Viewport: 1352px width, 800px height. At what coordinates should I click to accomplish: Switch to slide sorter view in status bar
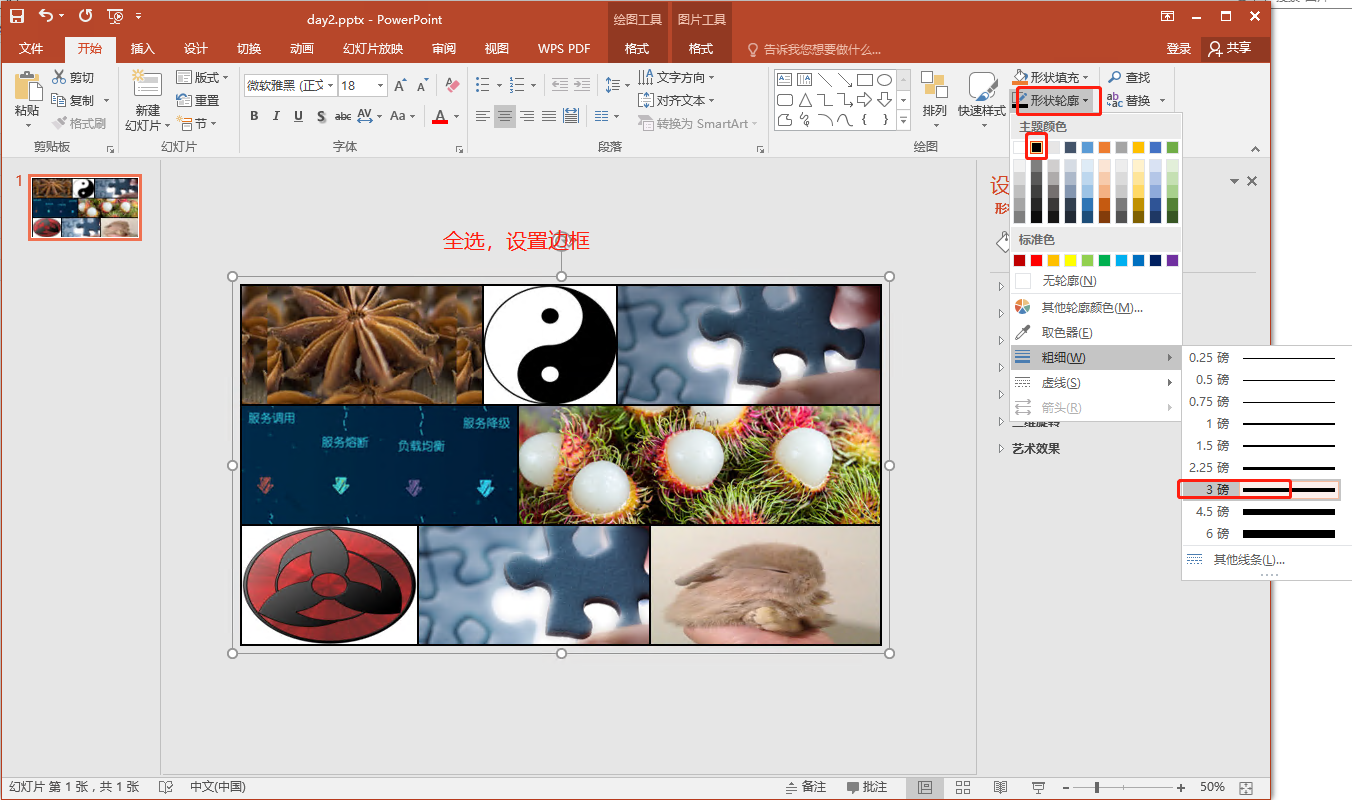coord(963,787)
